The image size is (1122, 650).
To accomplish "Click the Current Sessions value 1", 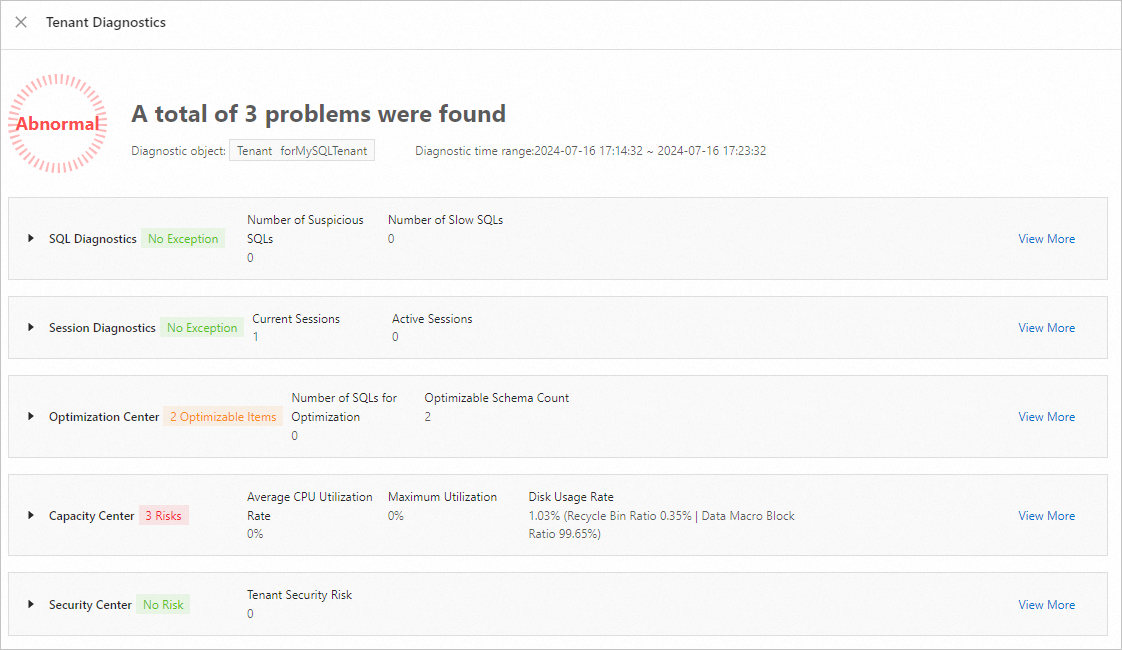I will [x=255, y=337].
